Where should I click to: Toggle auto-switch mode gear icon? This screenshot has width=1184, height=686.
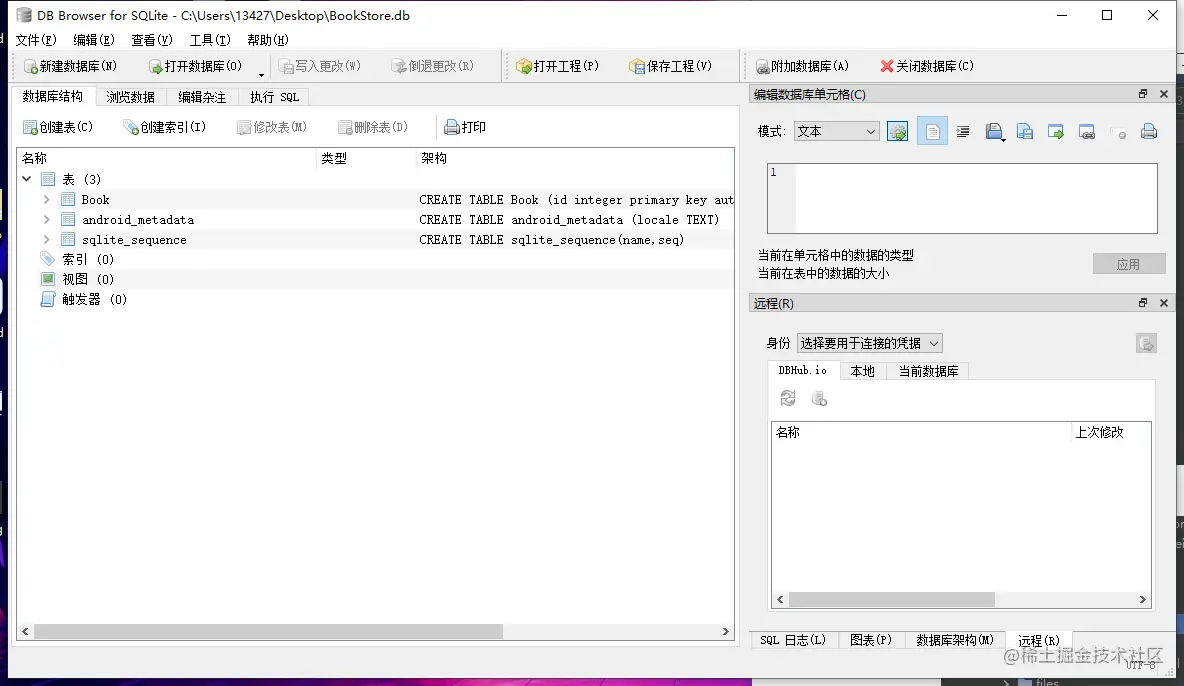click(897, 131)
